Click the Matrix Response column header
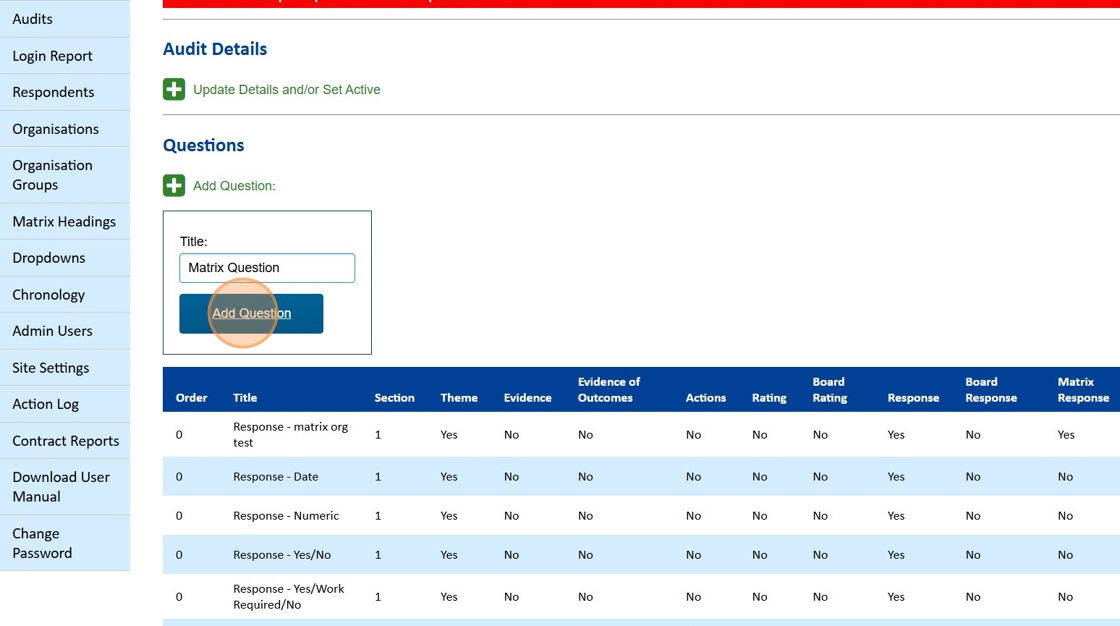The height and width of the screenshot is (626, 1120). (1083, 389)
